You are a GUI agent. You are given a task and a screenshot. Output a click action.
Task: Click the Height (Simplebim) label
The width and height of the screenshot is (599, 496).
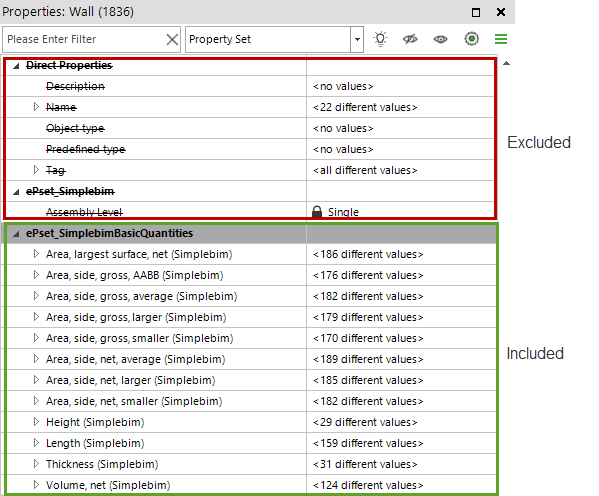click(95, 423)
